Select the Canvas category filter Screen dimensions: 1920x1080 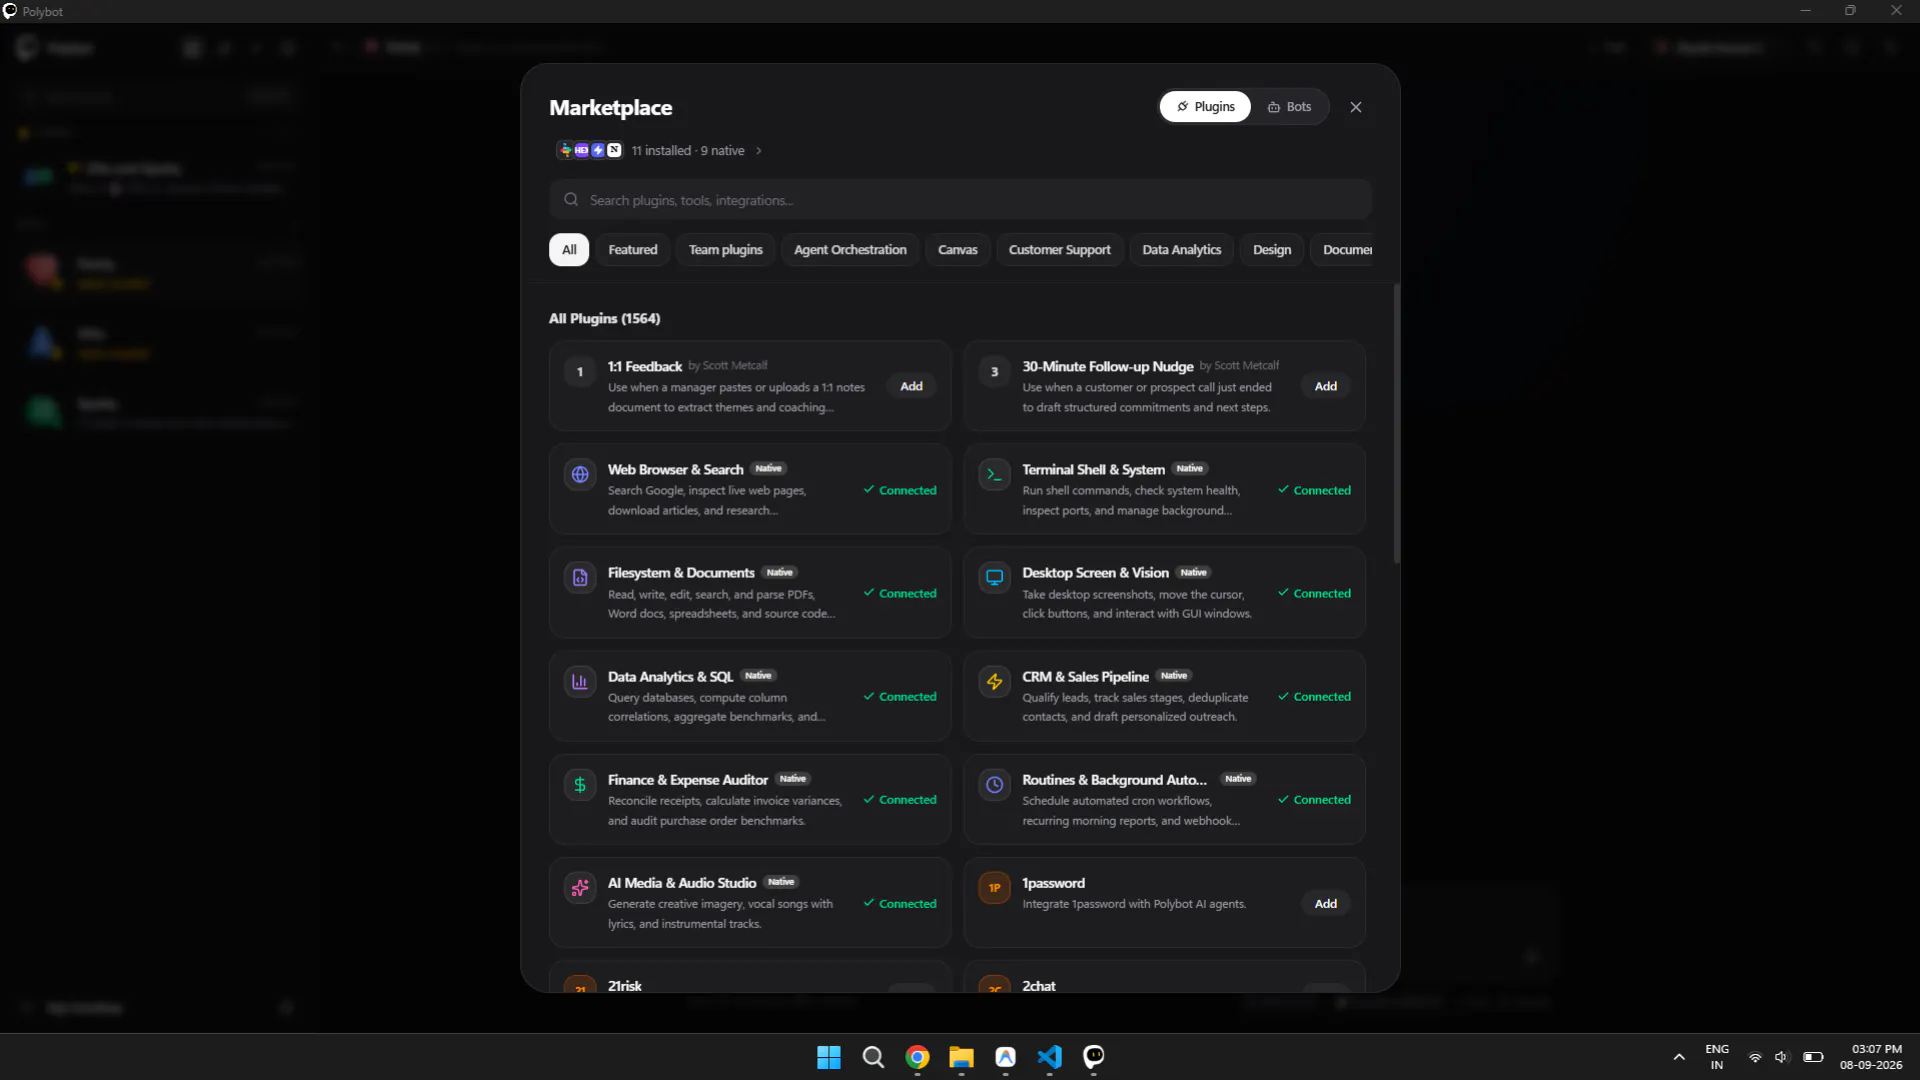[958, 250]
